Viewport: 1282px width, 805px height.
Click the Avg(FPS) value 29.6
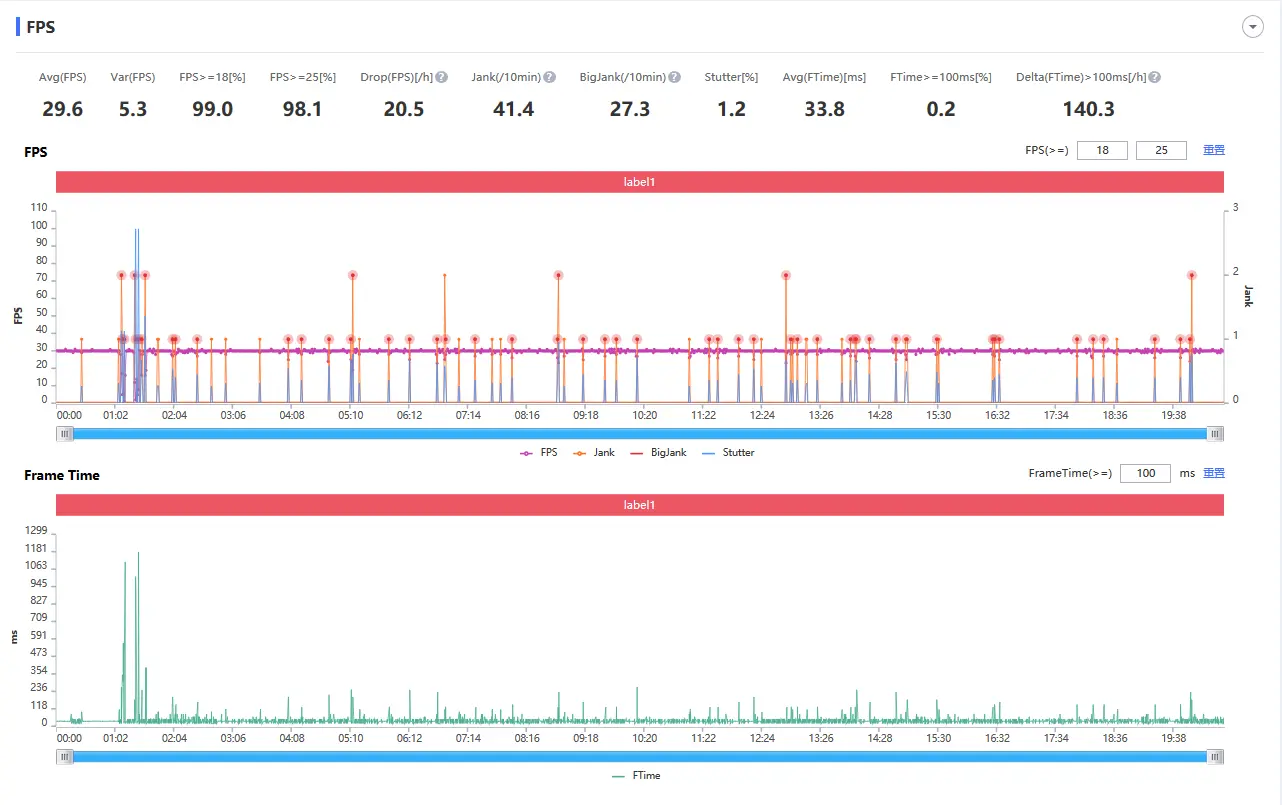point(62,109)
